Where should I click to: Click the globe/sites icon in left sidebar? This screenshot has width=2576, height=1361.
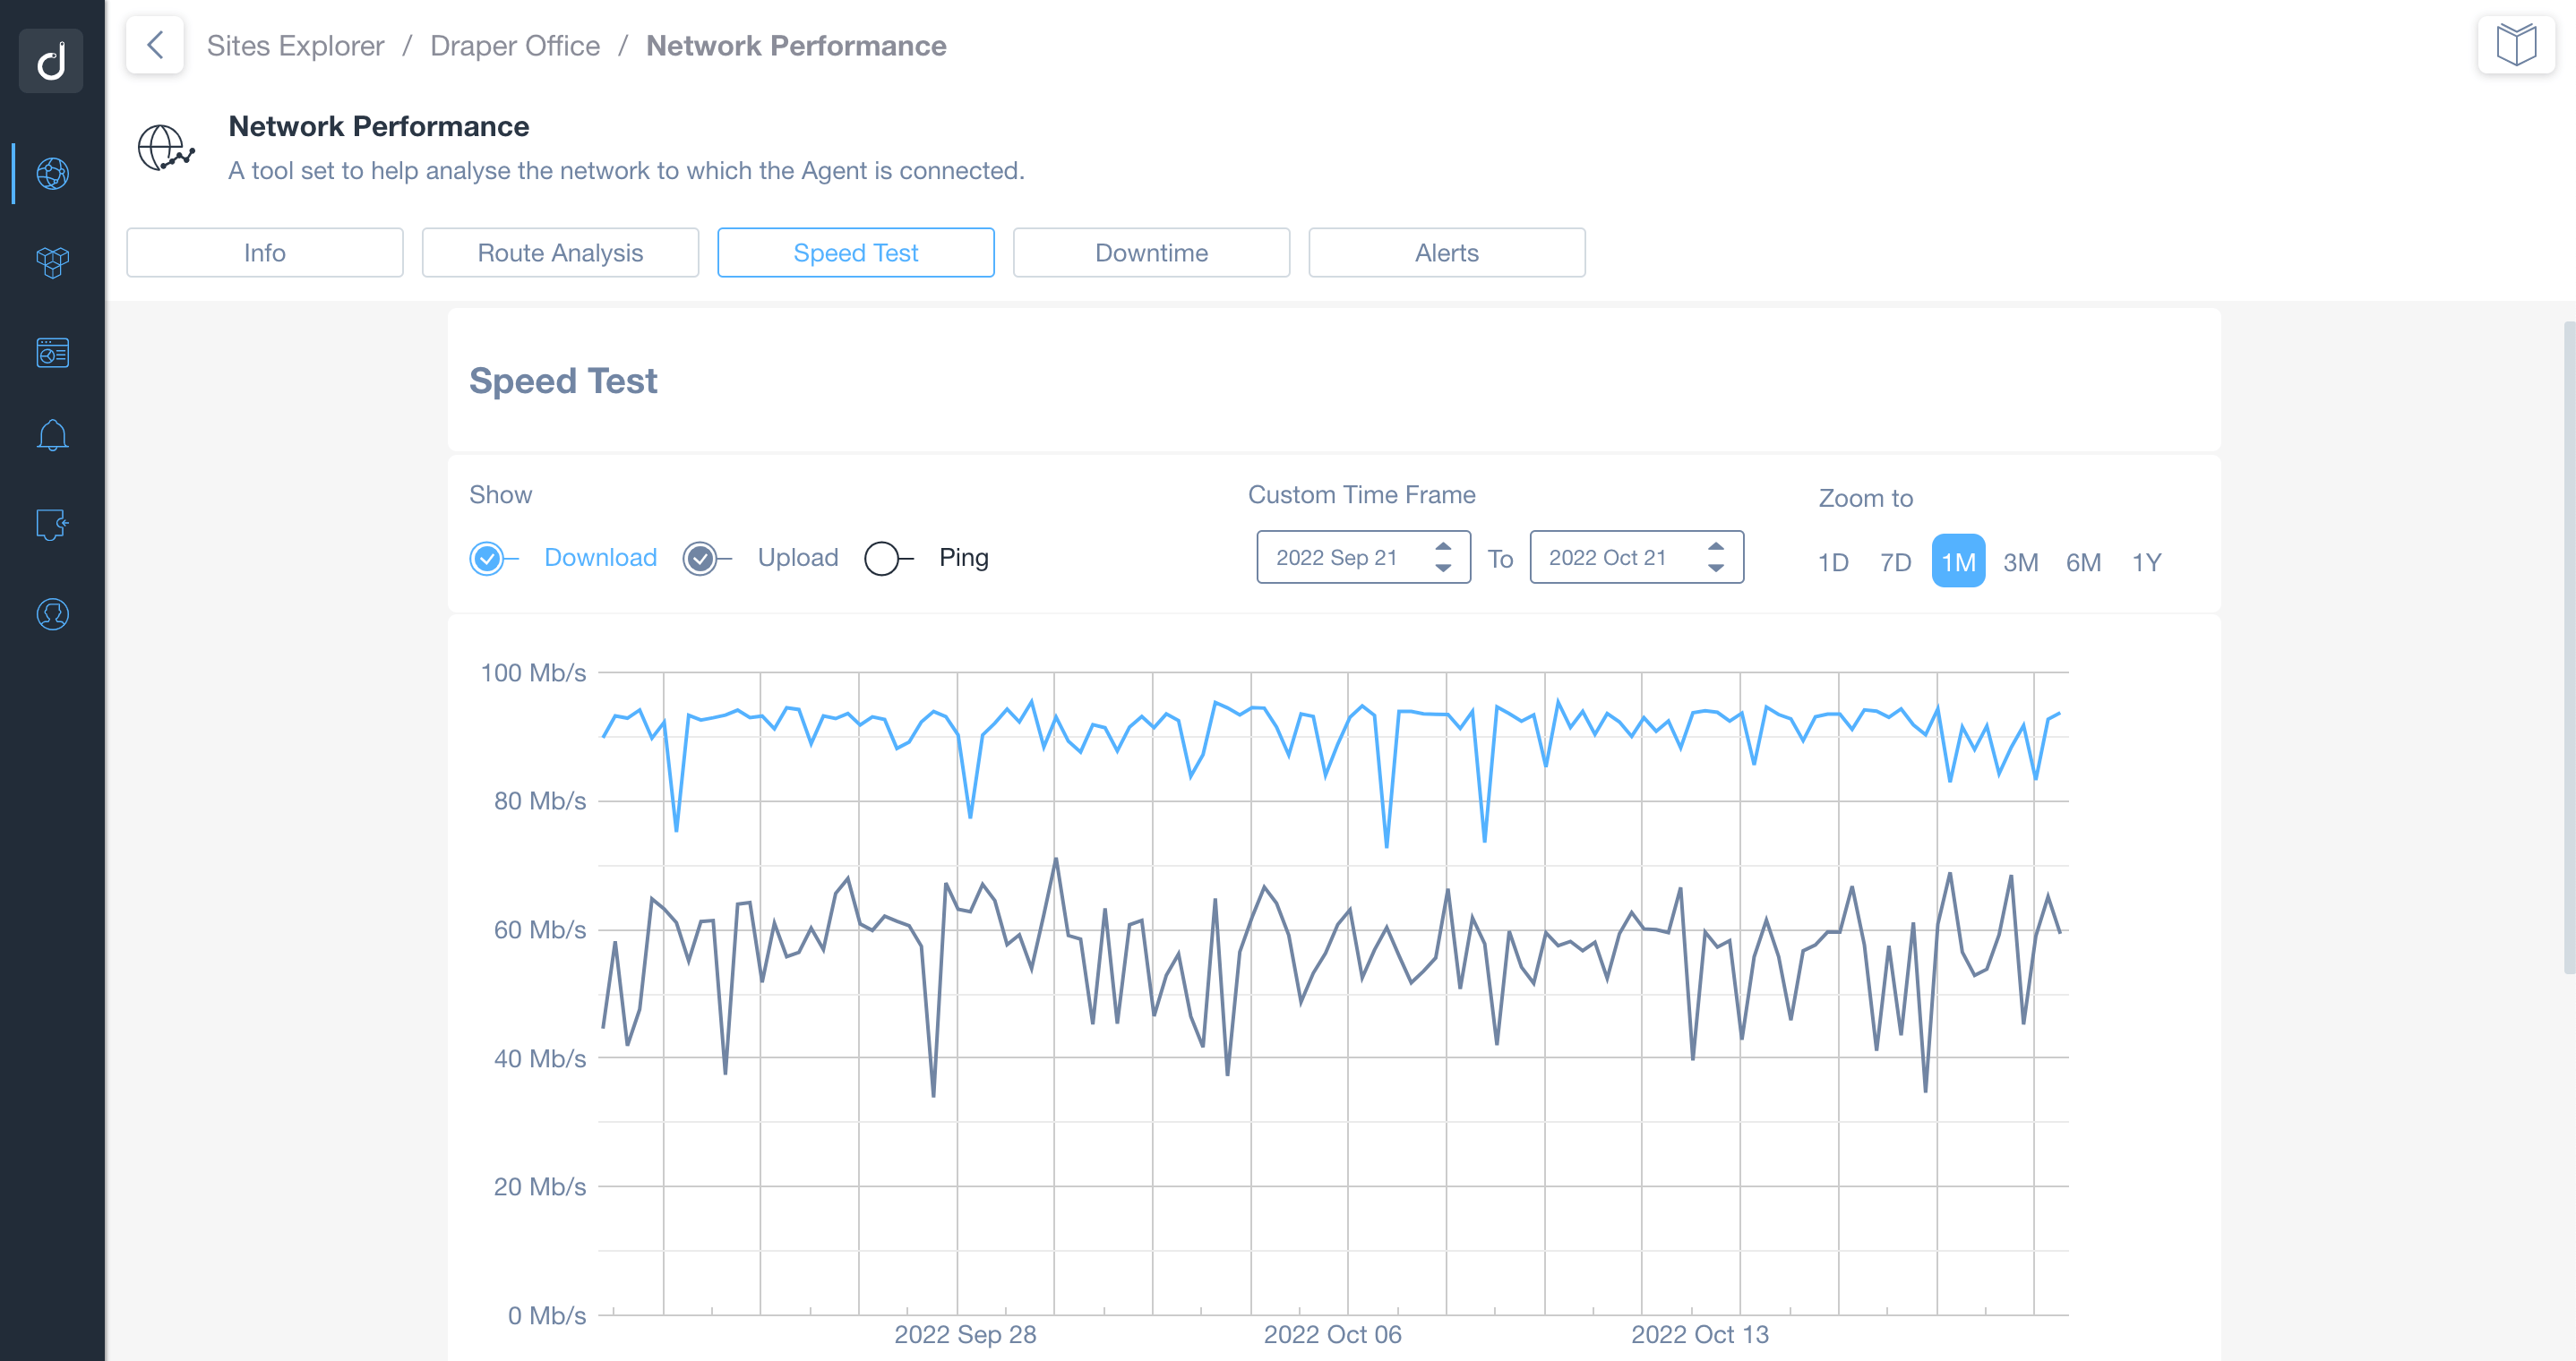[x=51, y=172]
